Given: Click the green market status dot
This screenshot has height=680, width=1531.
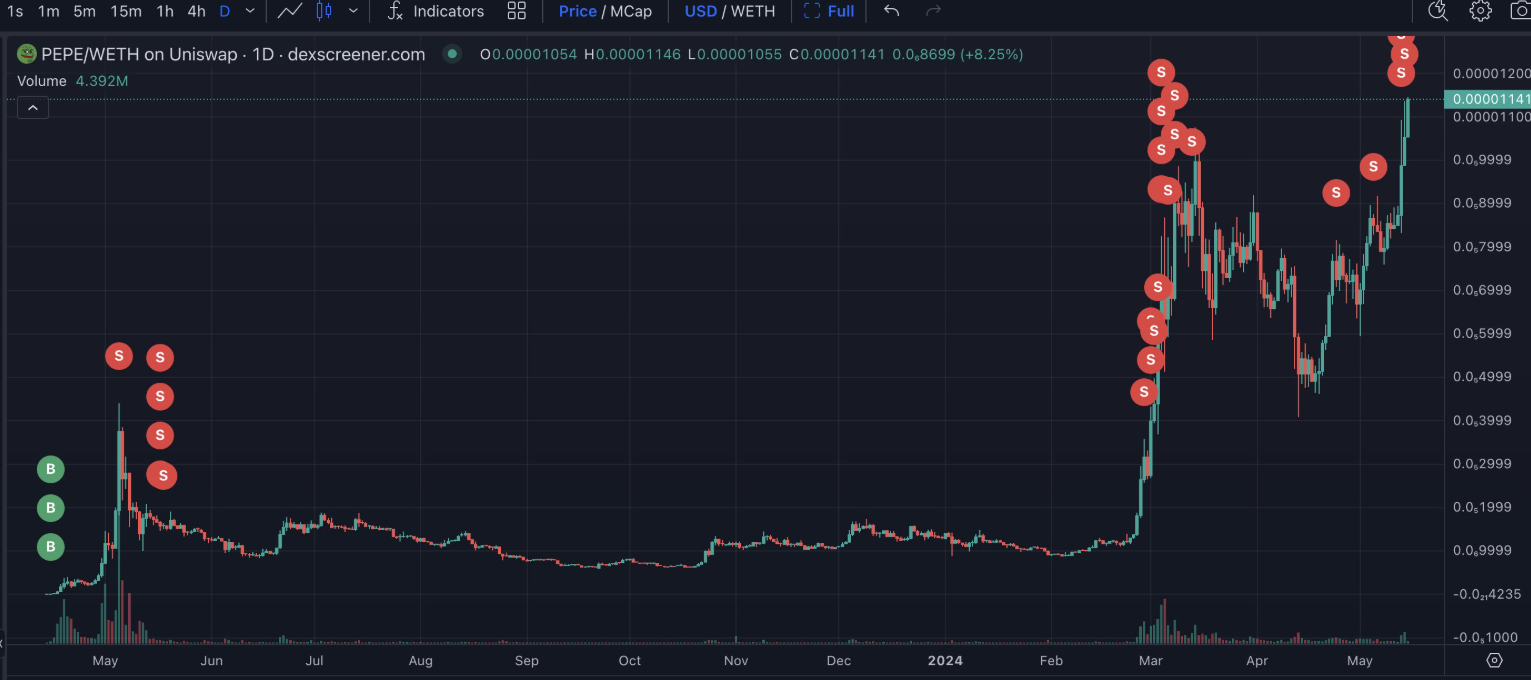Looking at the screenshot, I should (x=452, y=54).
